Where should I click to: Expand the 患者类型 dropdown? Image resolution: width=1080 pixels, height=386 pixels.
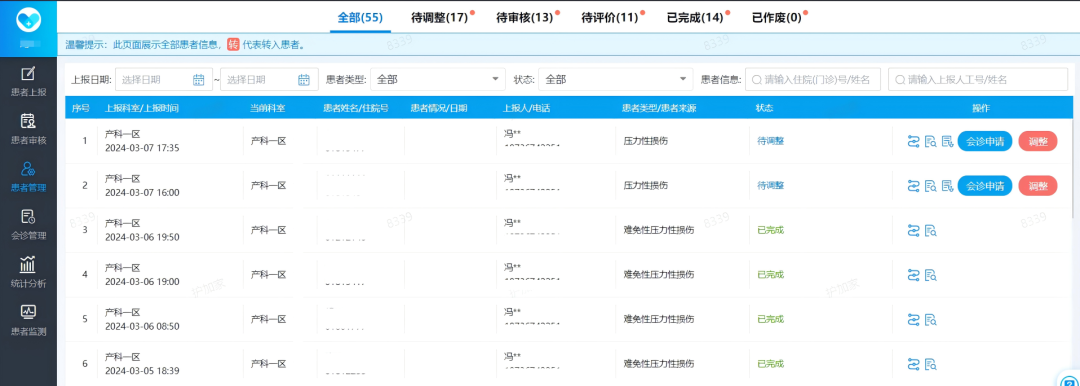pyautogui.click(x=438, y=79)
